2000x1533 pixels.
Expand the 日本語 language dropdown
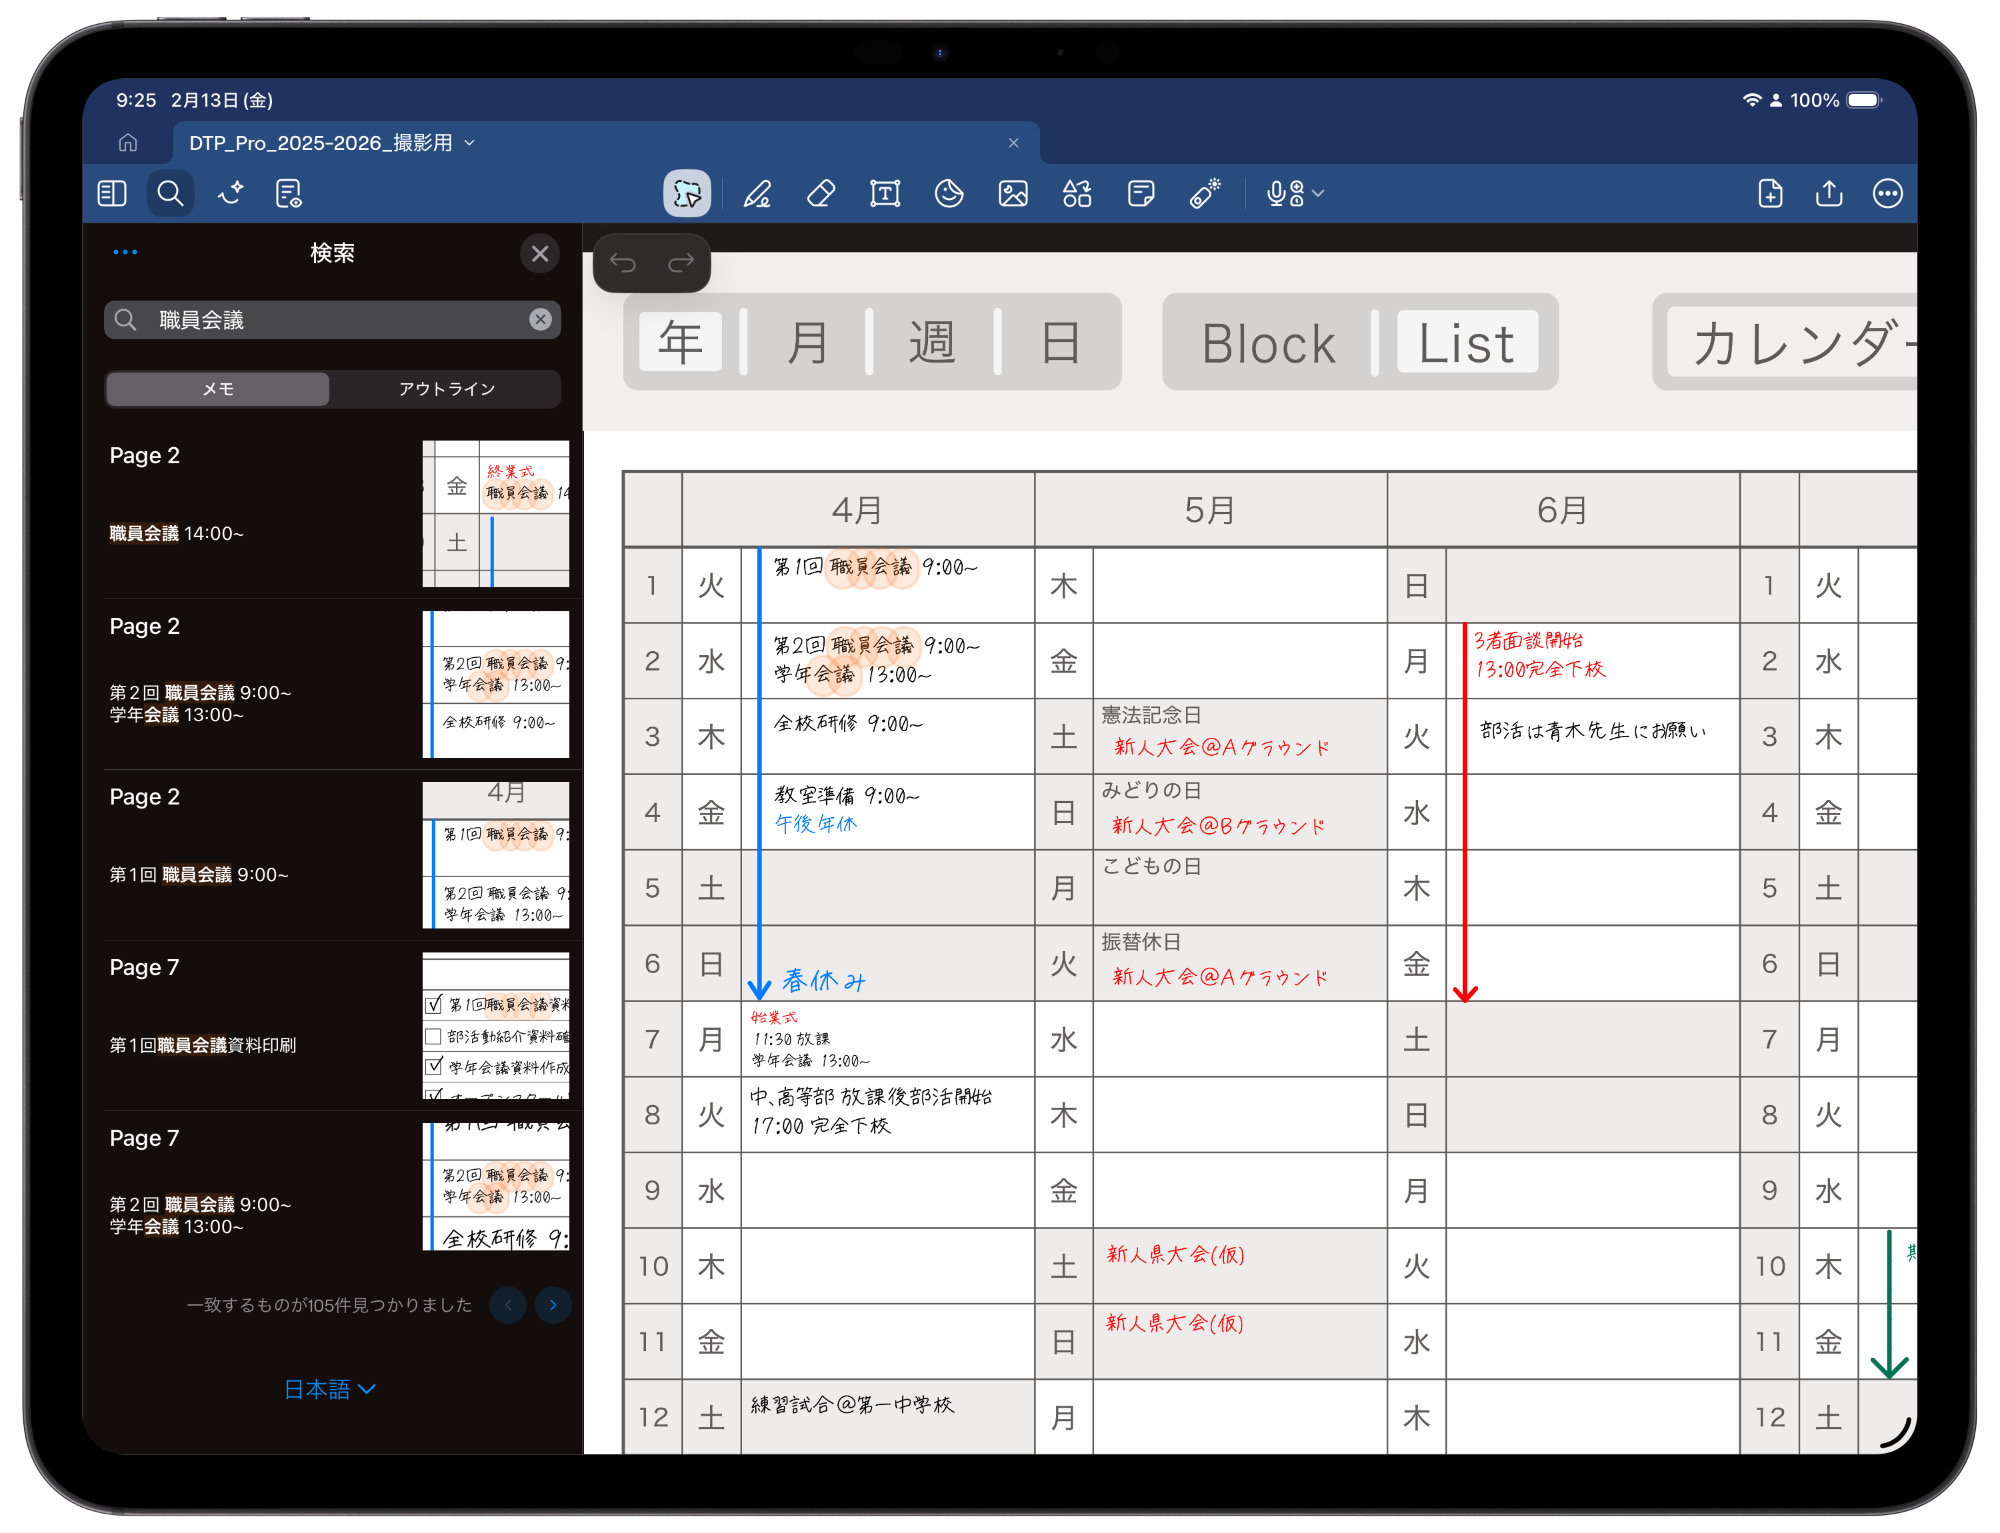(x=330, y=1389)
